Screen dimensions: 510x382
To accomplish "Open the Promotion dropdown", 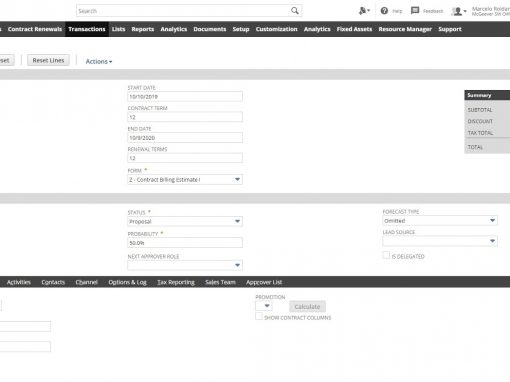I will point(264,306).
